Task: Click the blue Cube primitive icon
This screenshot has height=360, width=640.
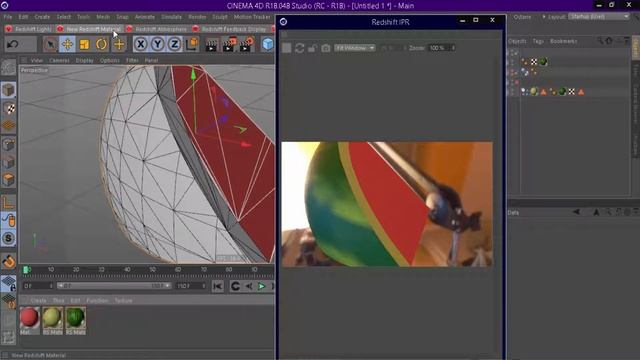Action: coord(268,44)
